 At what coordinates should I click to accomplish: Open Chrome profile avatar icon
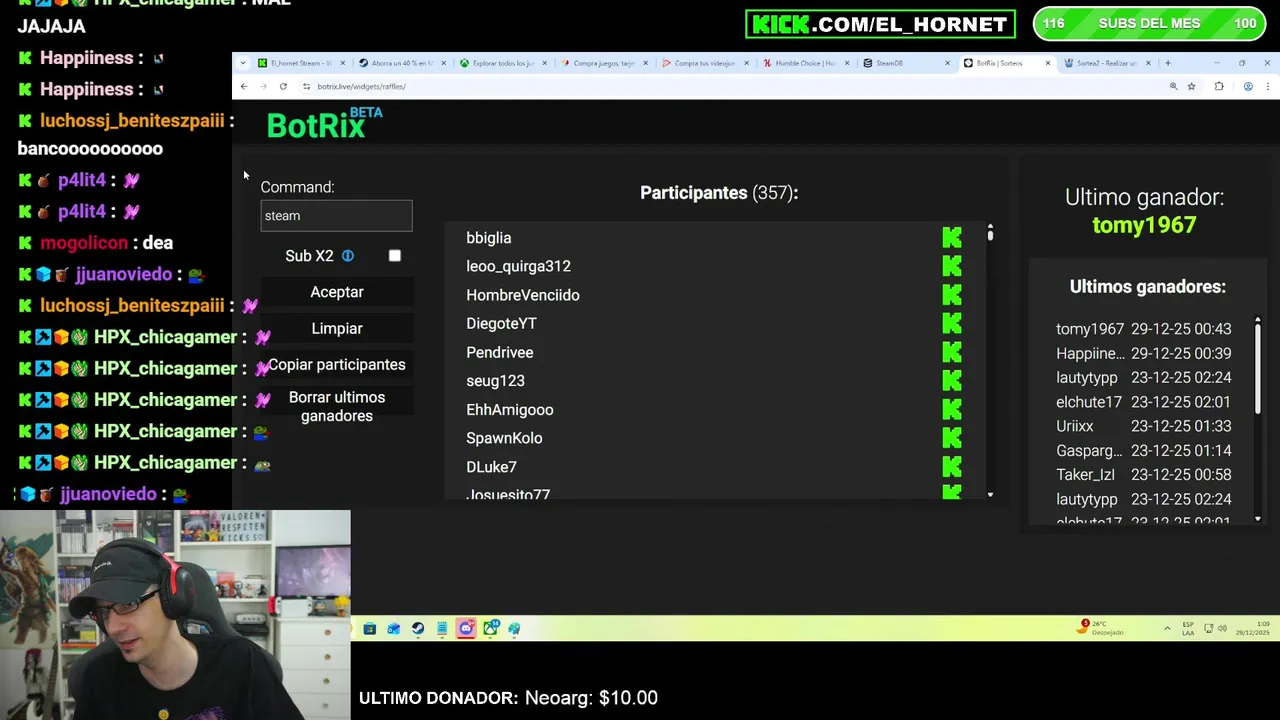pos(1248,87)
